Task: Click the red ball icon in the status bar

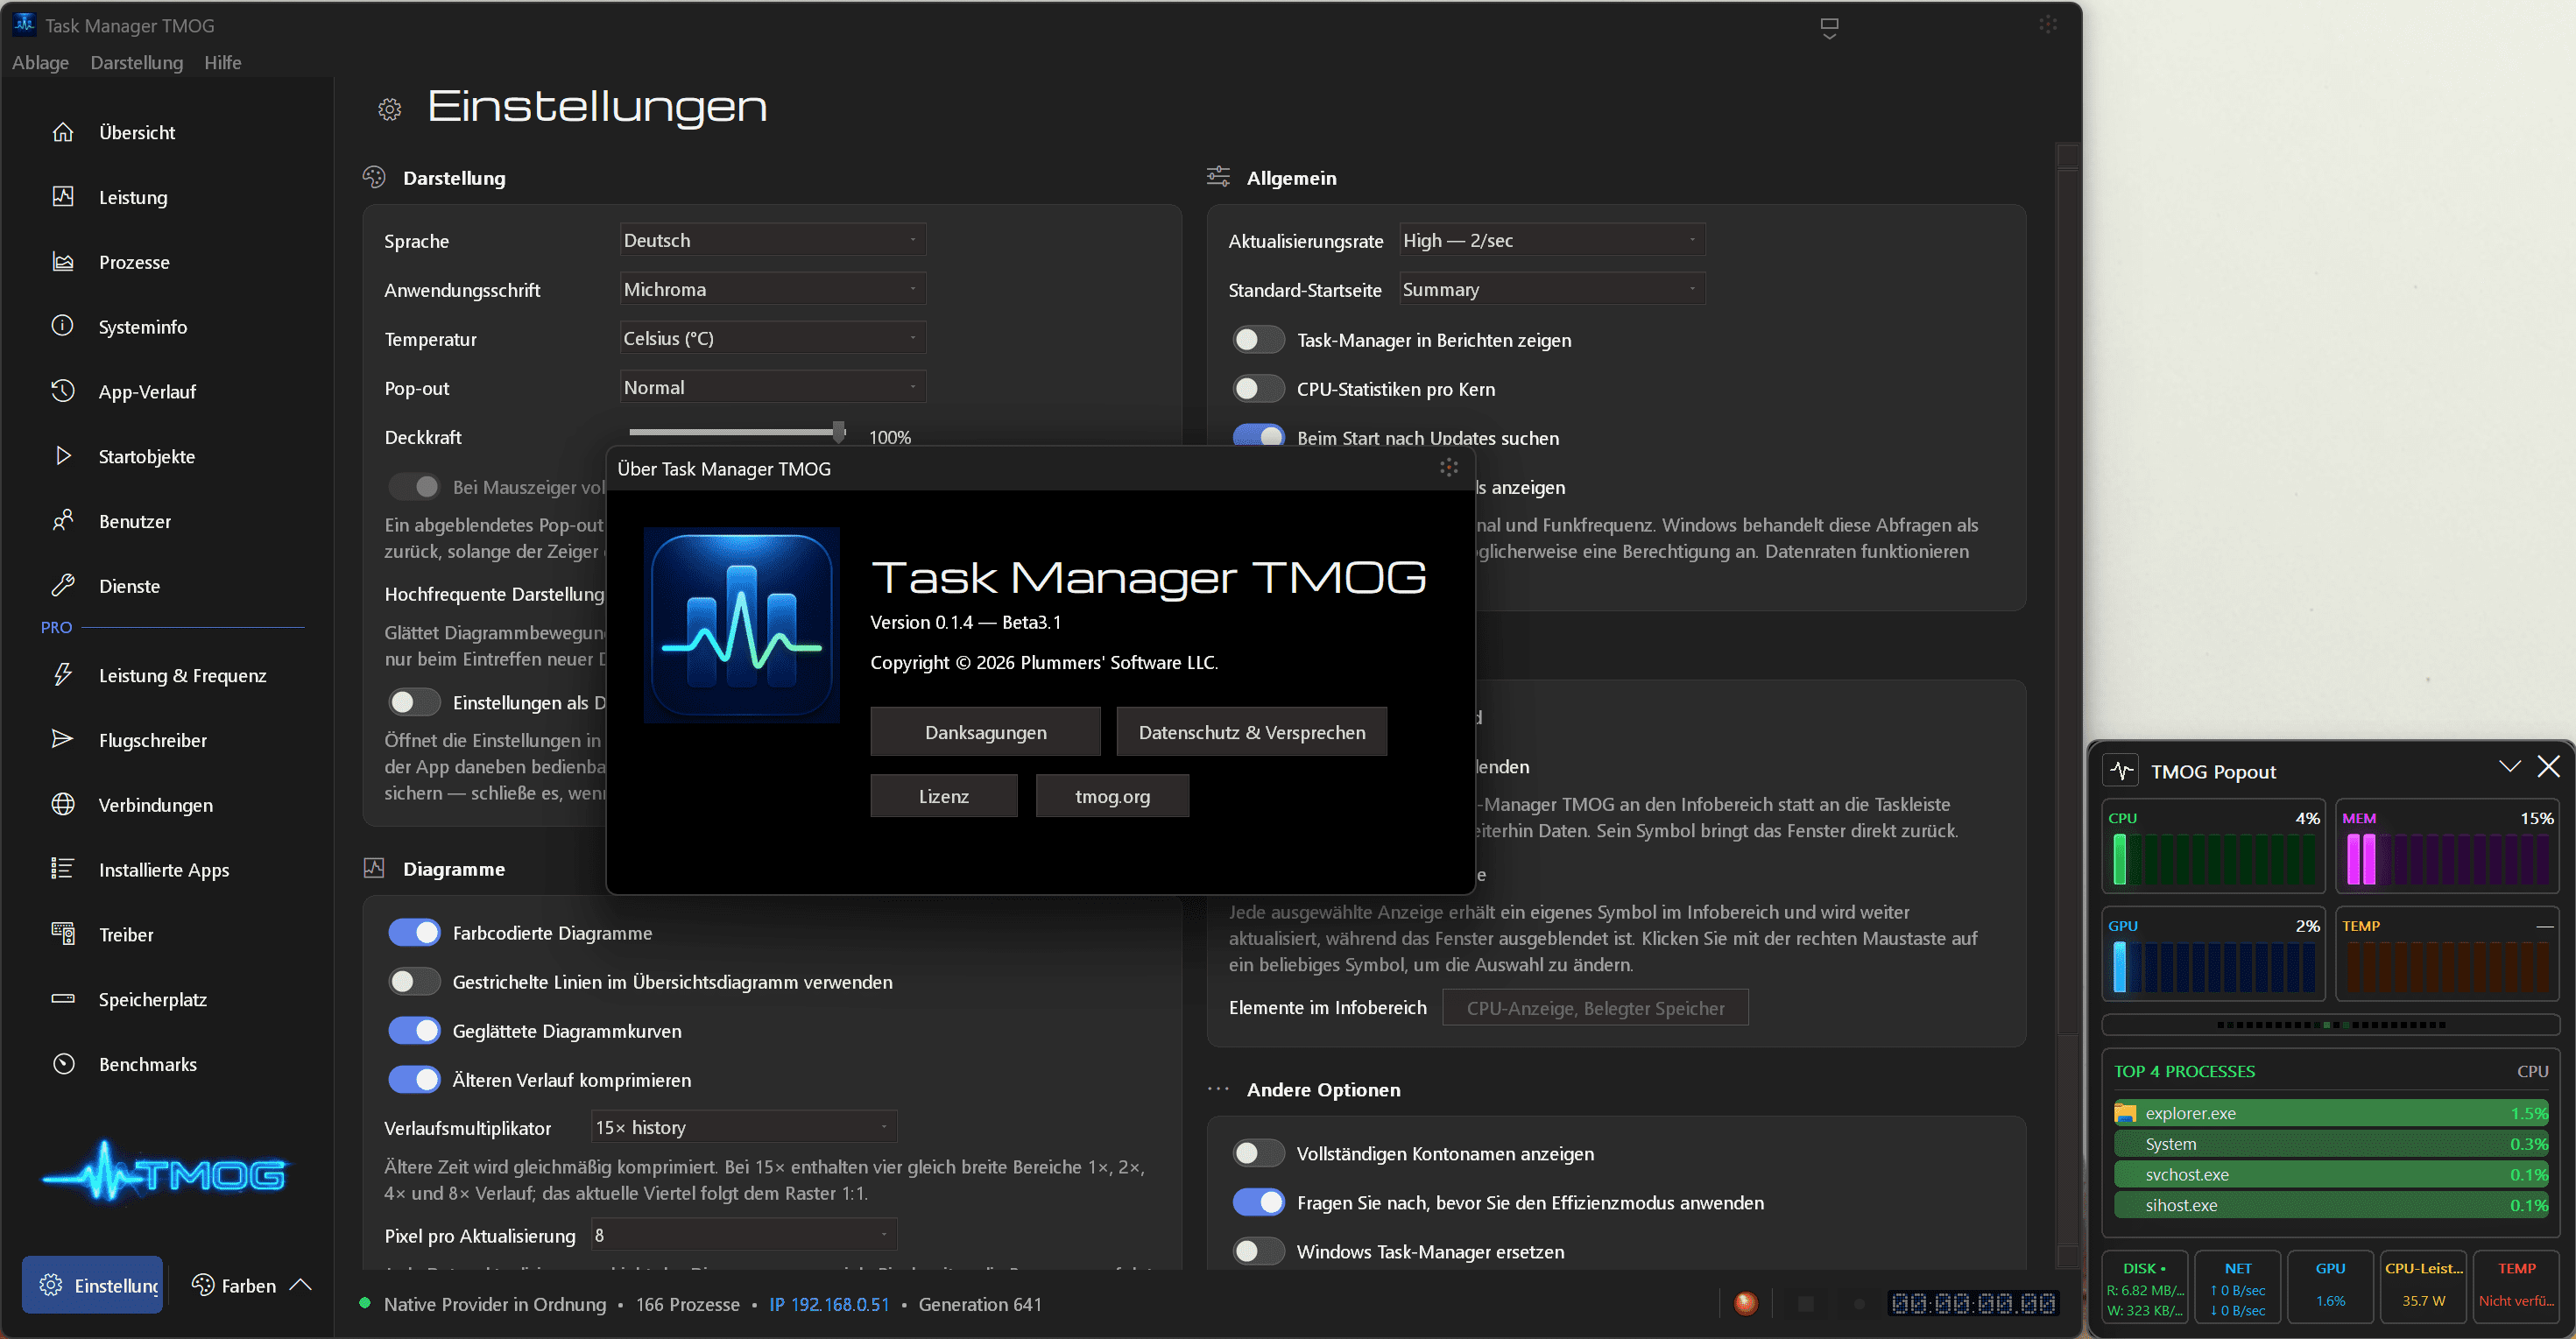Action: click(1746, 1304)
